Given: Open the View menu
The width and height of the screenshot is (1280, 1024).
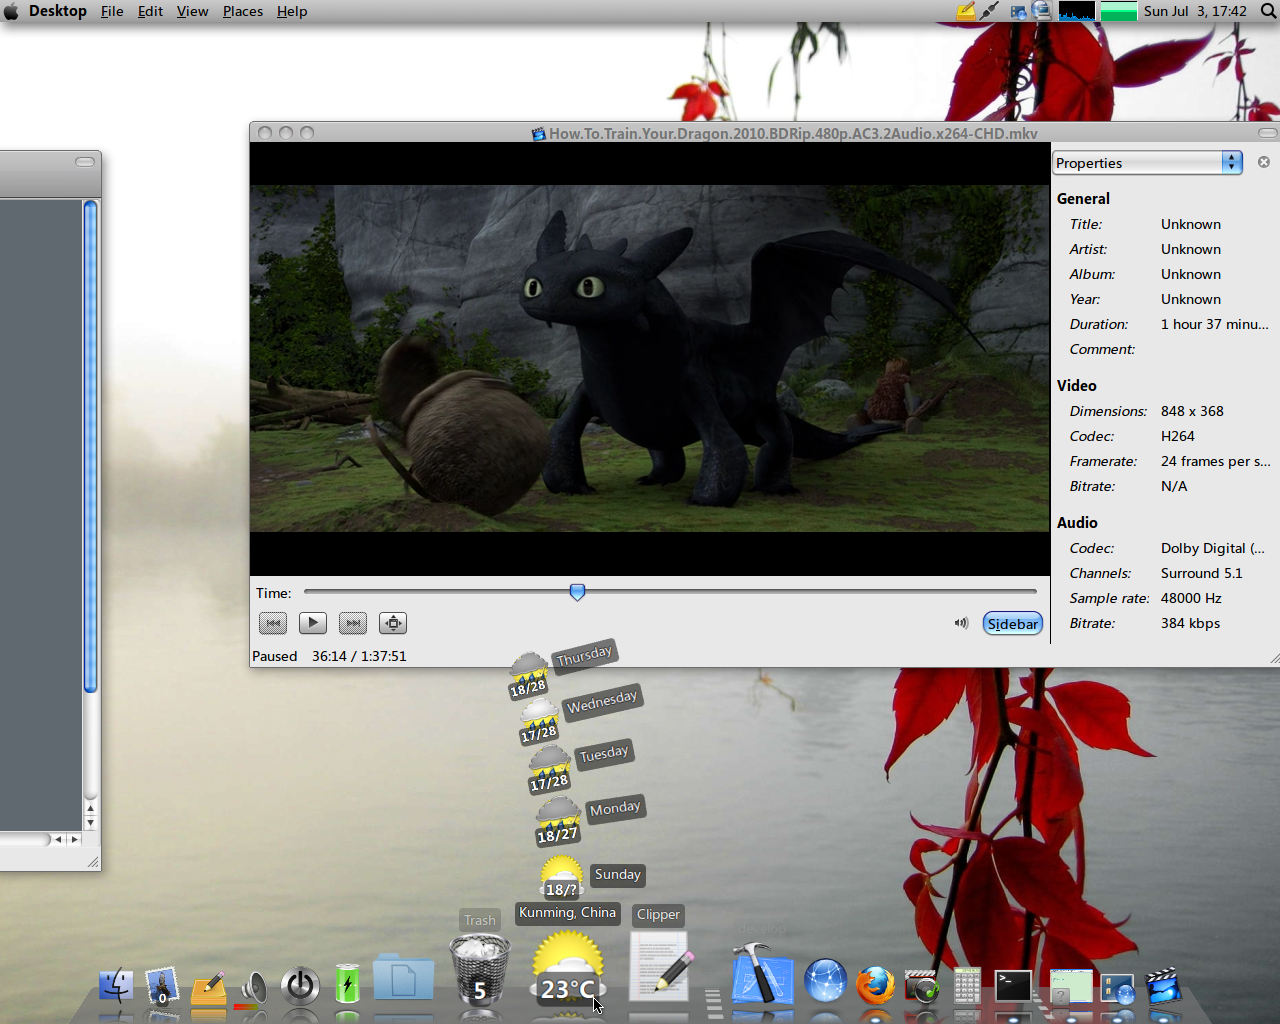Looking at the screenshot, I should point(192,11).
